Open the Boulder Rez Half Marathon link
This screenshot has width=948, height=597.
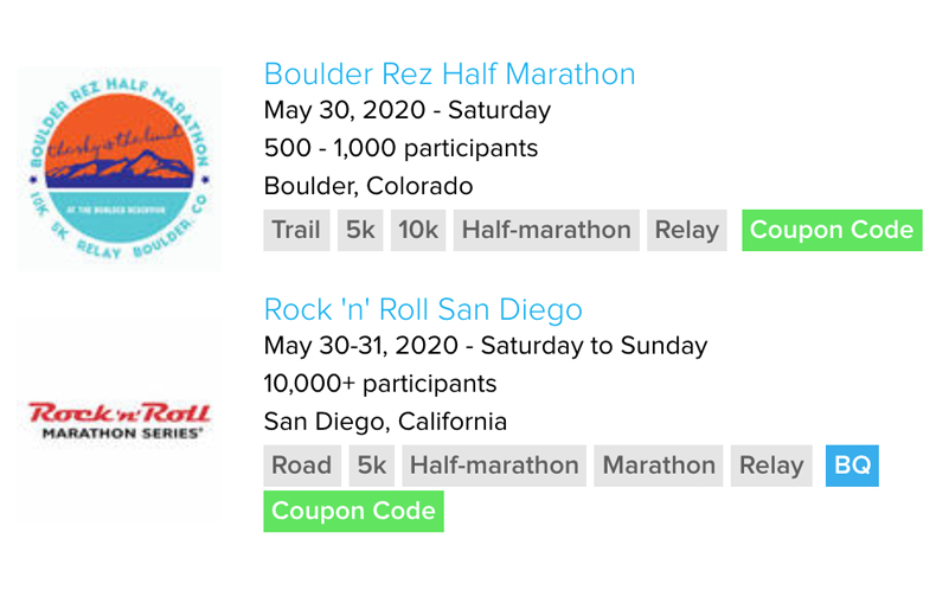[449, 74]
